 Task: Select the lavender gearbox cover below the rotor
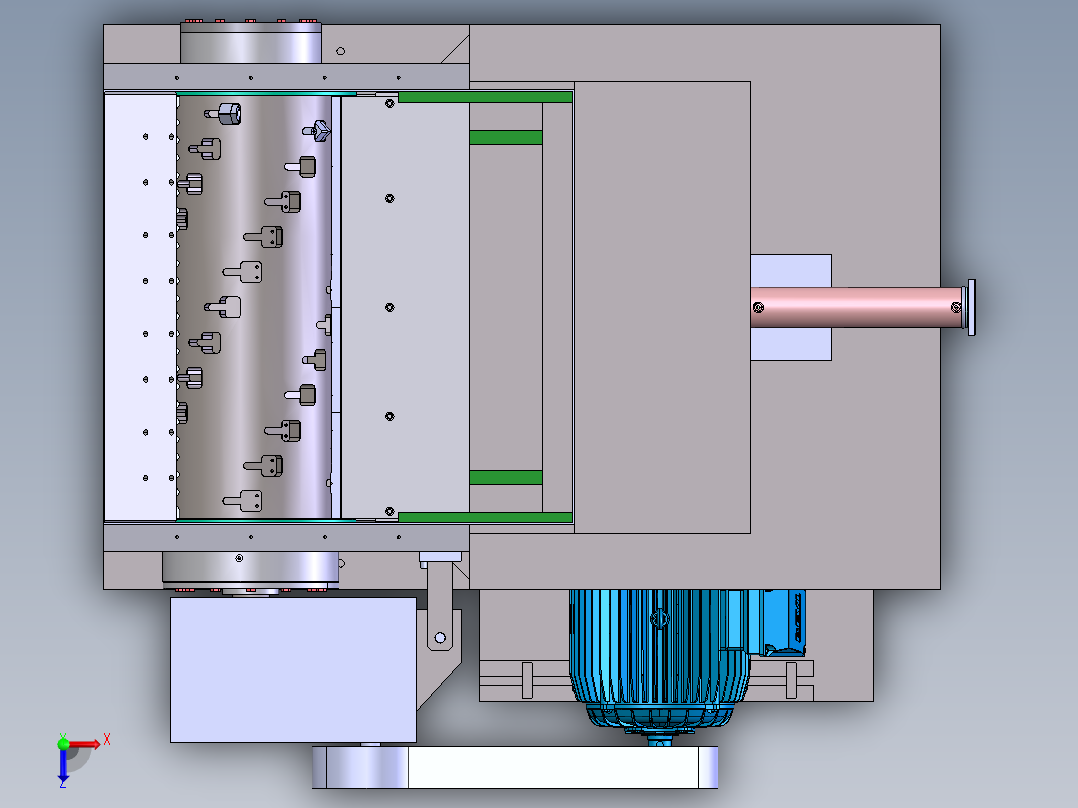294,670
